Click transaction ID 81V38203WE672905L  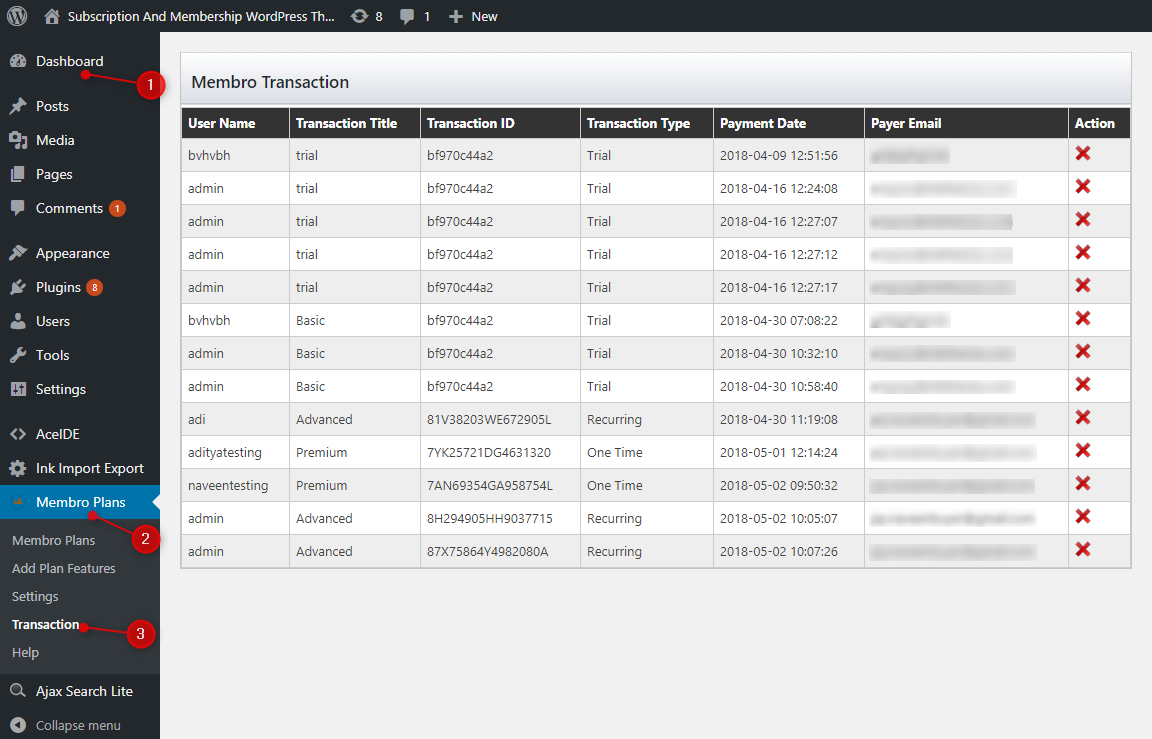tap(489, 419)
